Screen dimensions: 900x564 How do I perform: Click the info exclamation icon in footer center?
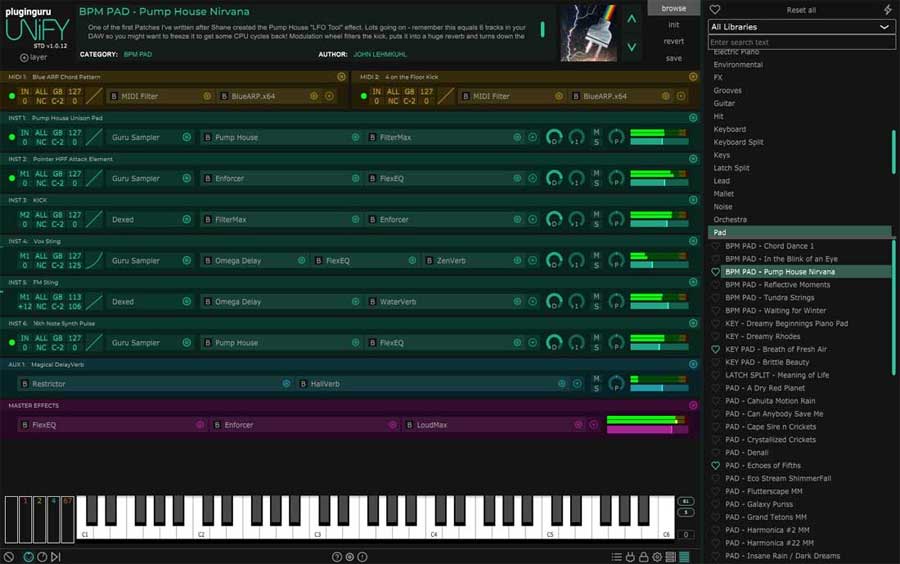pos(362,557)
